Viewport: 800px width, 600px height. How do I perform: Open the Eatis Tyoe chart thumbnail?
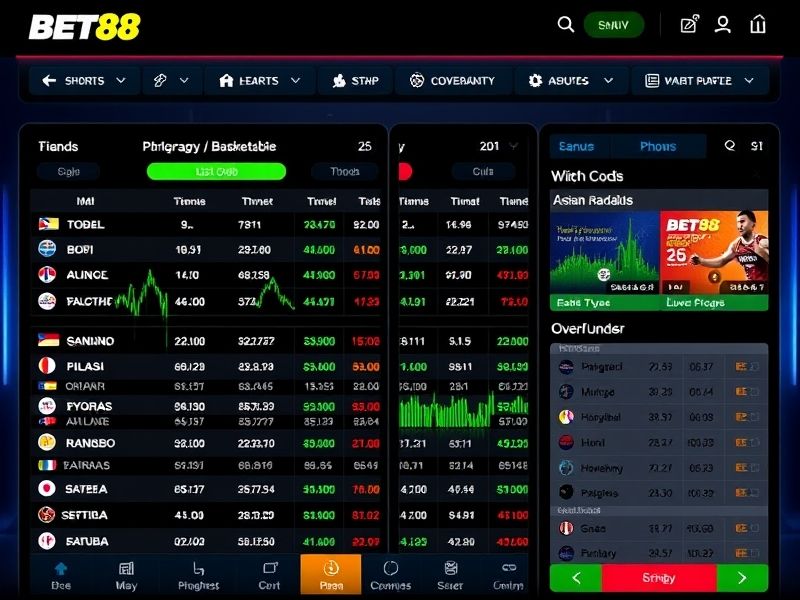click(605, 253)
